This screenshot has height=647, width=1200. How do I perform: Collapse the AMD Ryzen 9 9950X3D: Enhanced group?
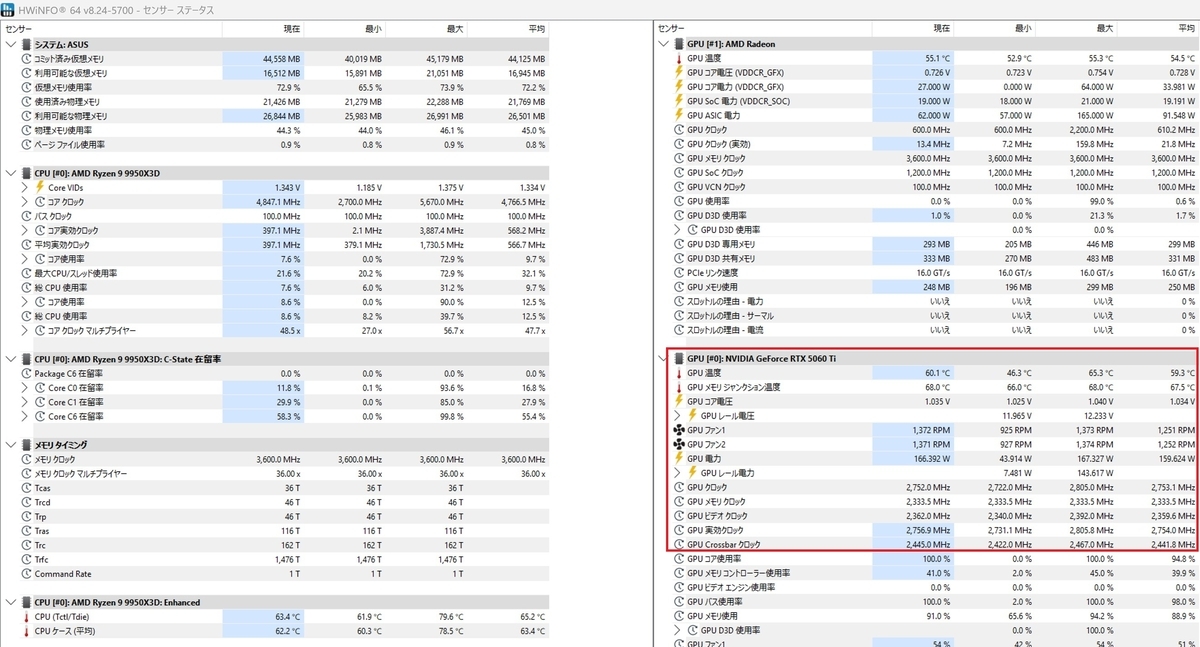(x=11, y=602)
